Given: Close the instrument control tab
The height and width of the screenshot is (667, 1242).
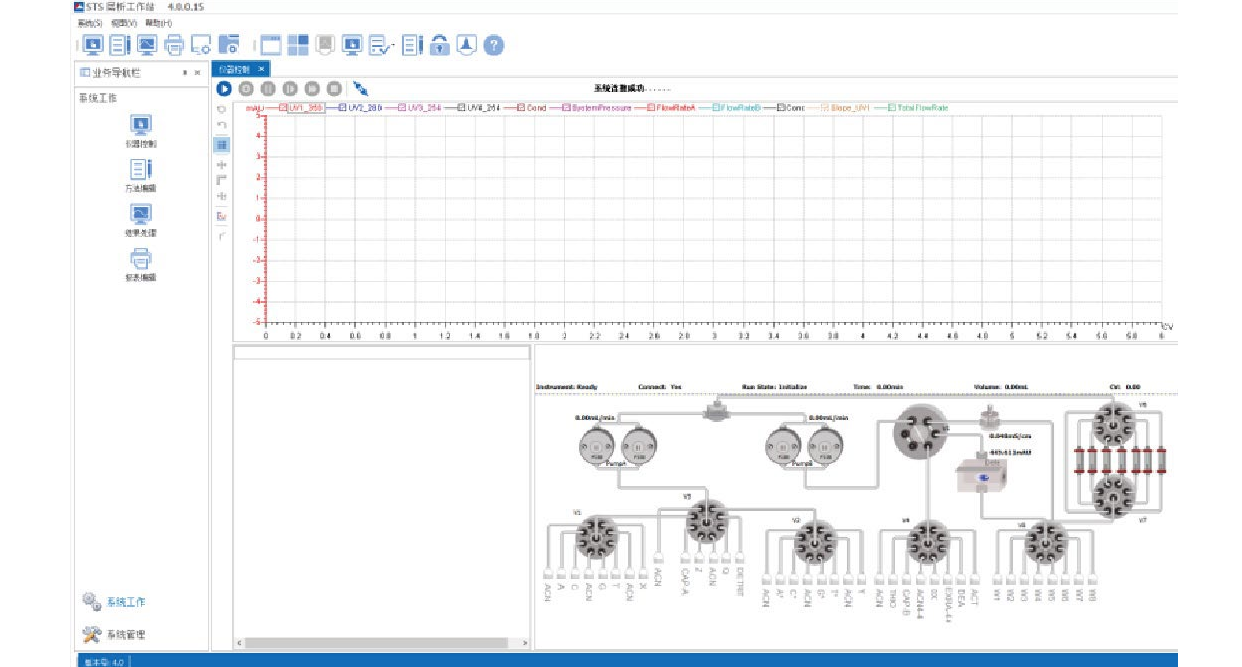Looking at the screenshot, I should click(x=261, y=69).
